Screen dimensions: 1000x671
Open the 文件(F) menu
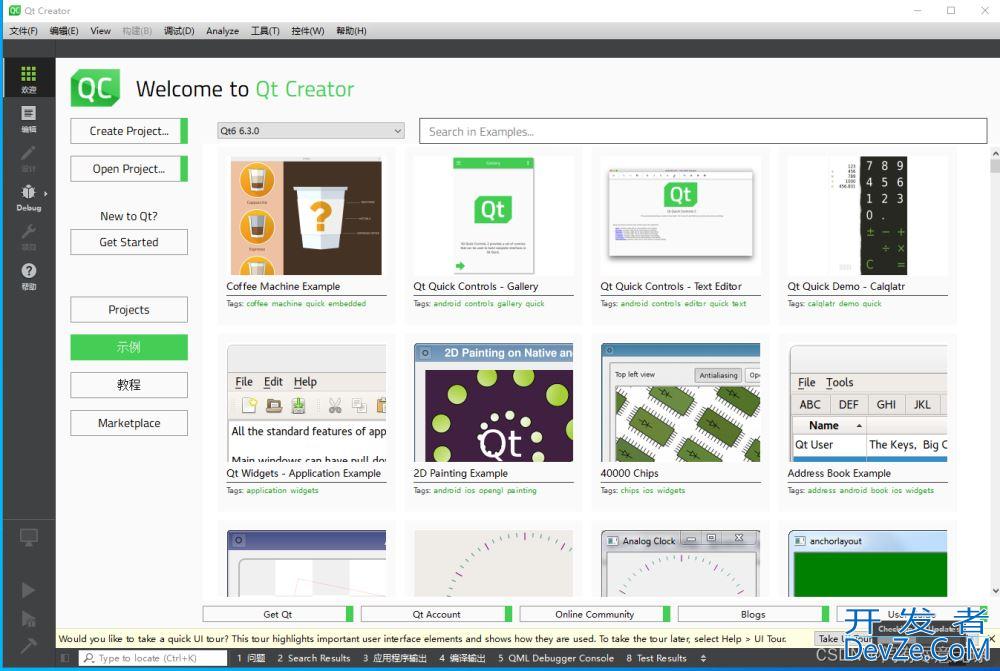[24, 31]
